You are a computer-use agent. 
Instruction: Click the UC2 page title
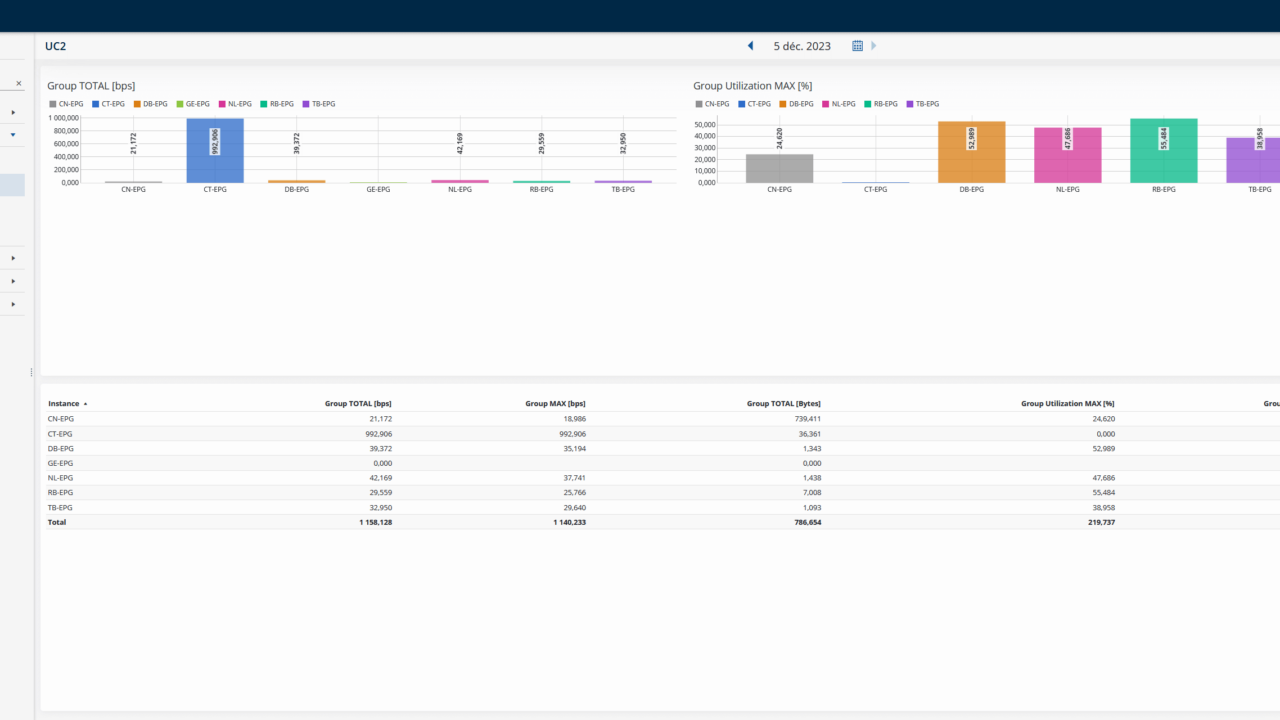tap(56, 46)
